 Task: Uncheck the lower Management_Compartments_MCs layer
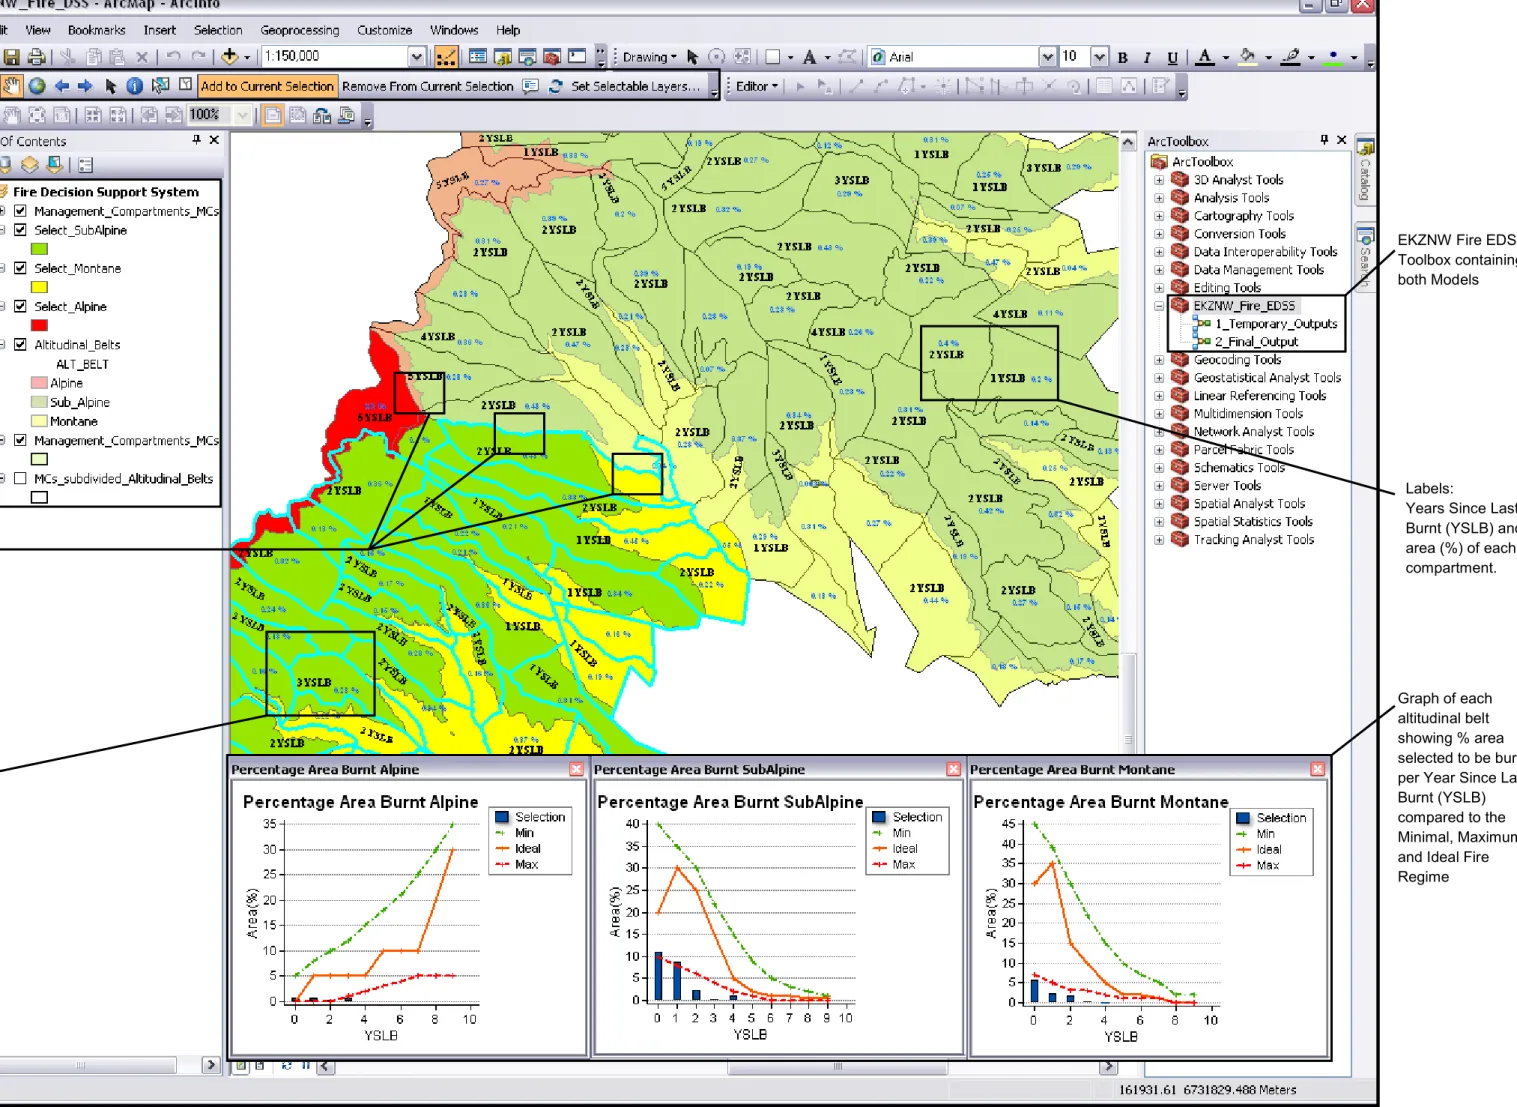(x=20, y=440)
